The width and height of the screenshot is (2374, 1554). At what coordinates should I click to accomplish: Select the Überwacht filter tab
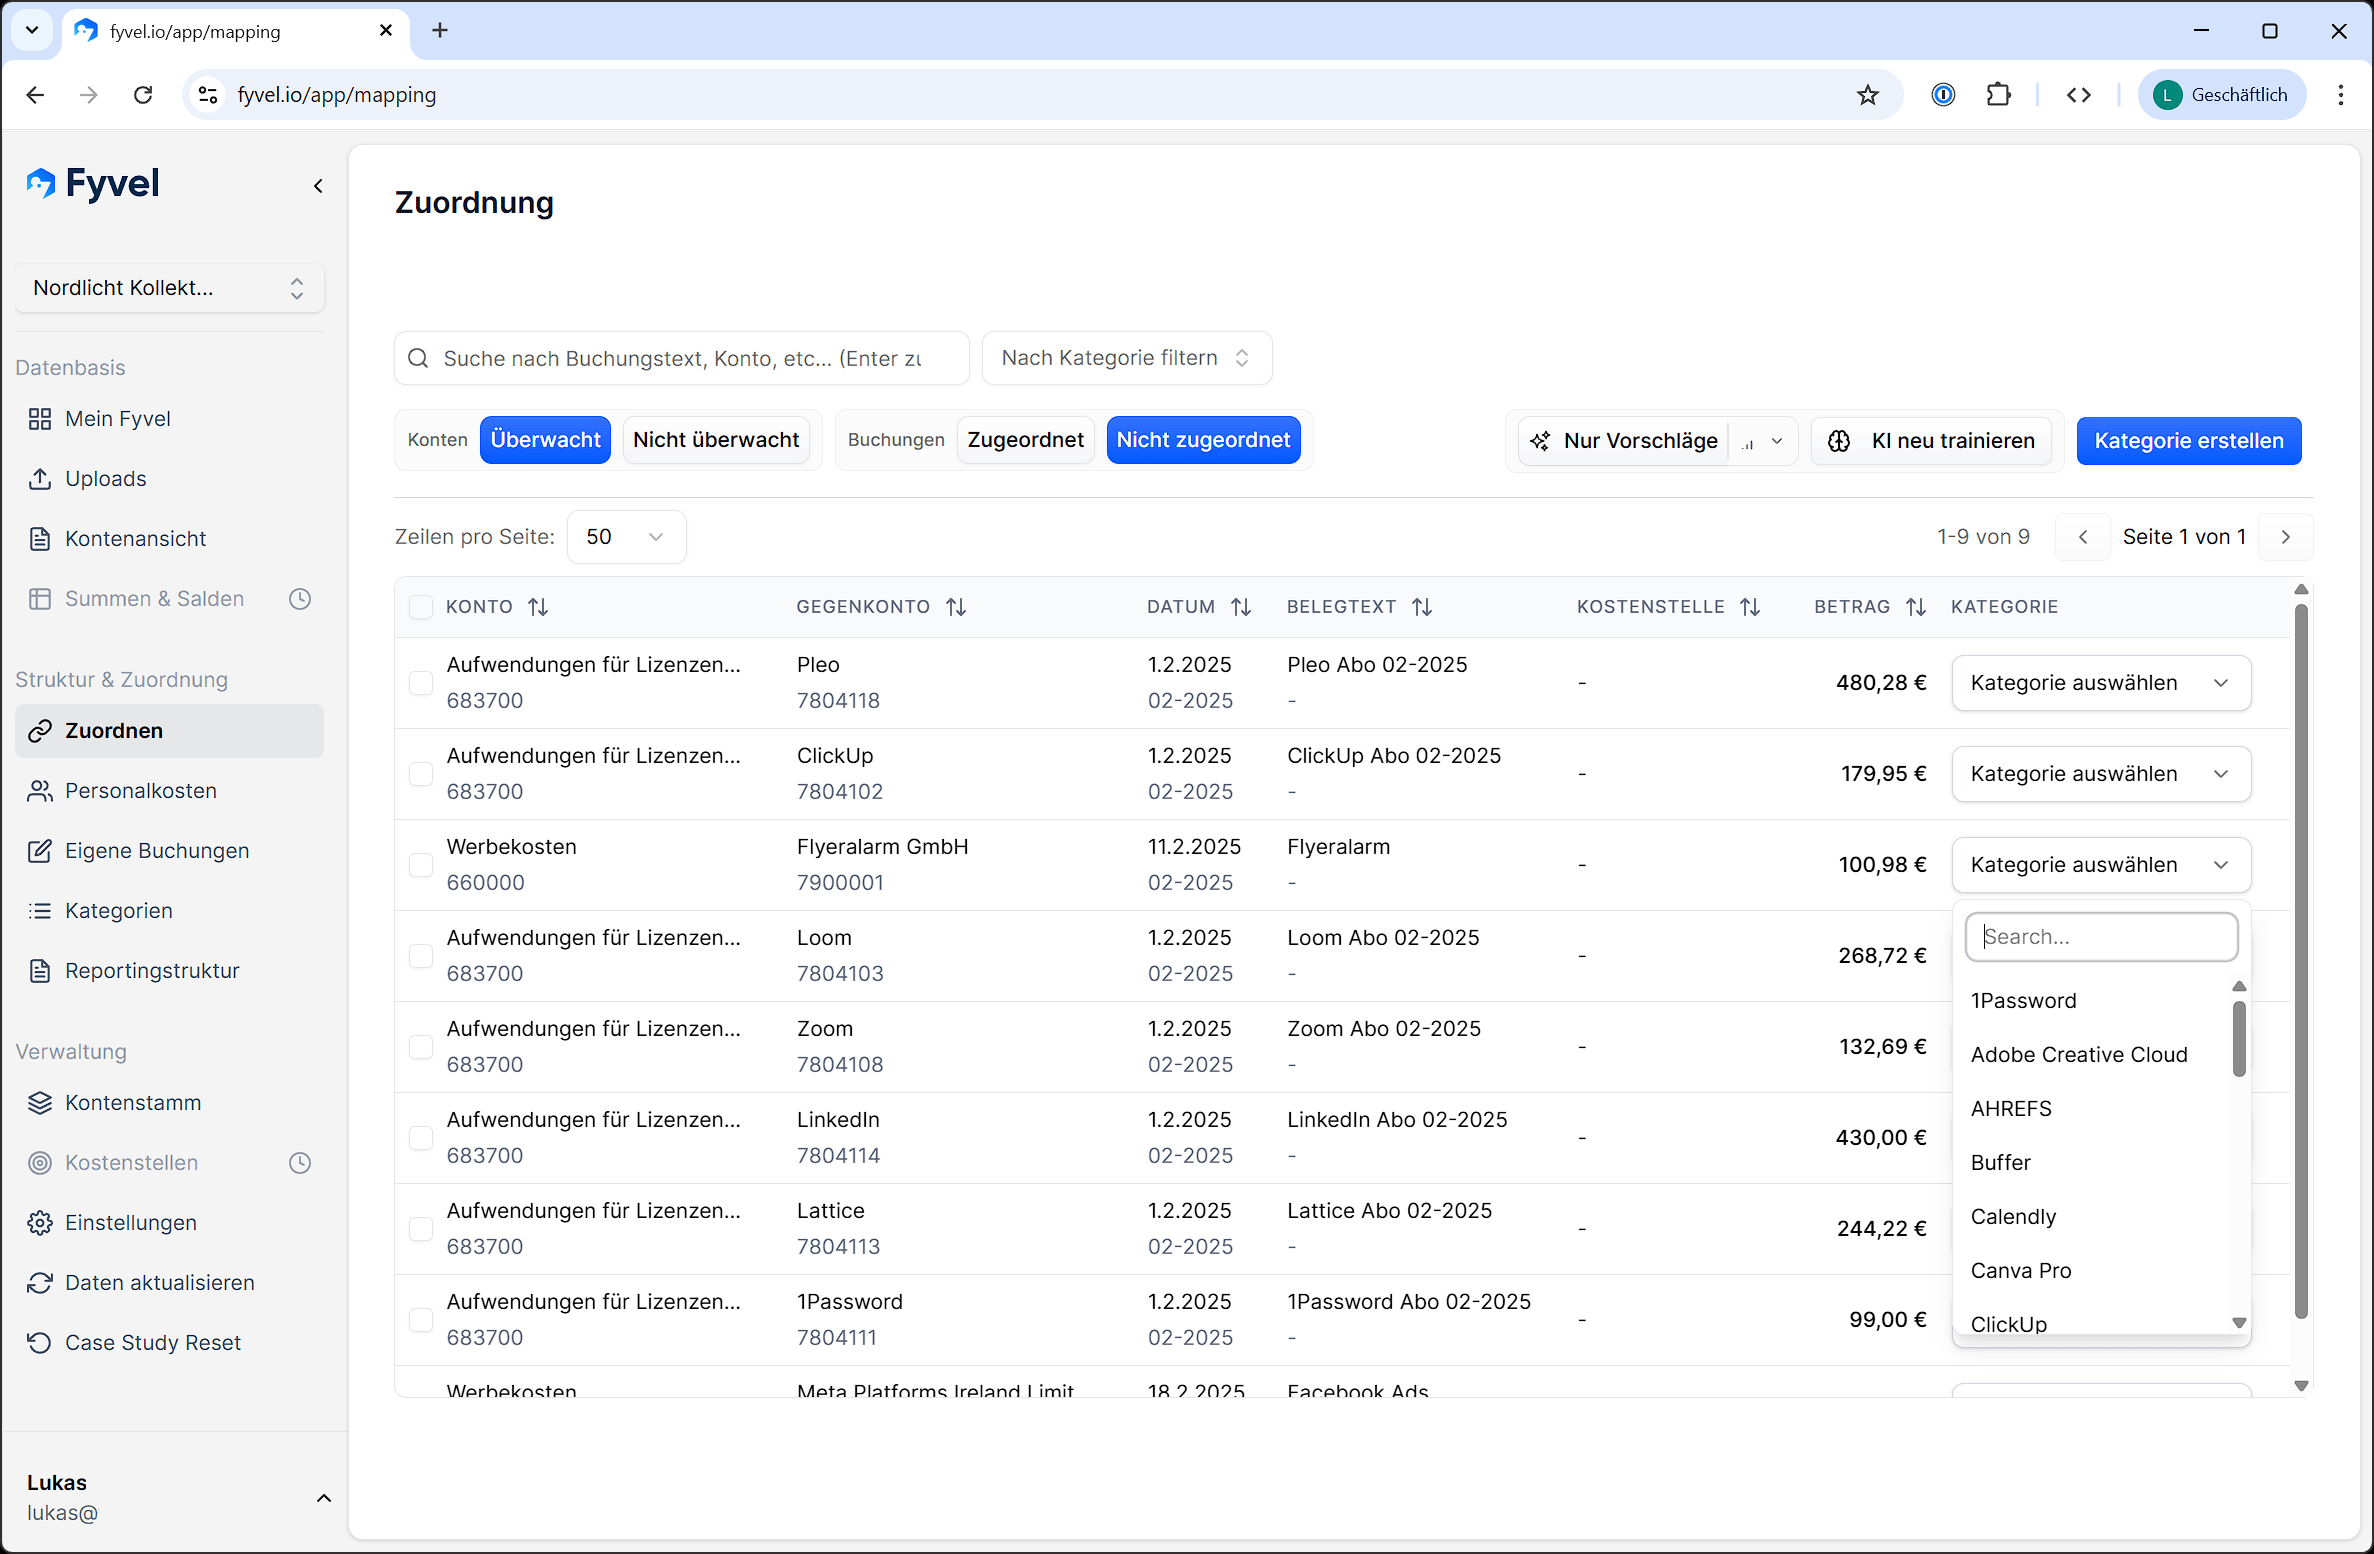pos(545,440)
